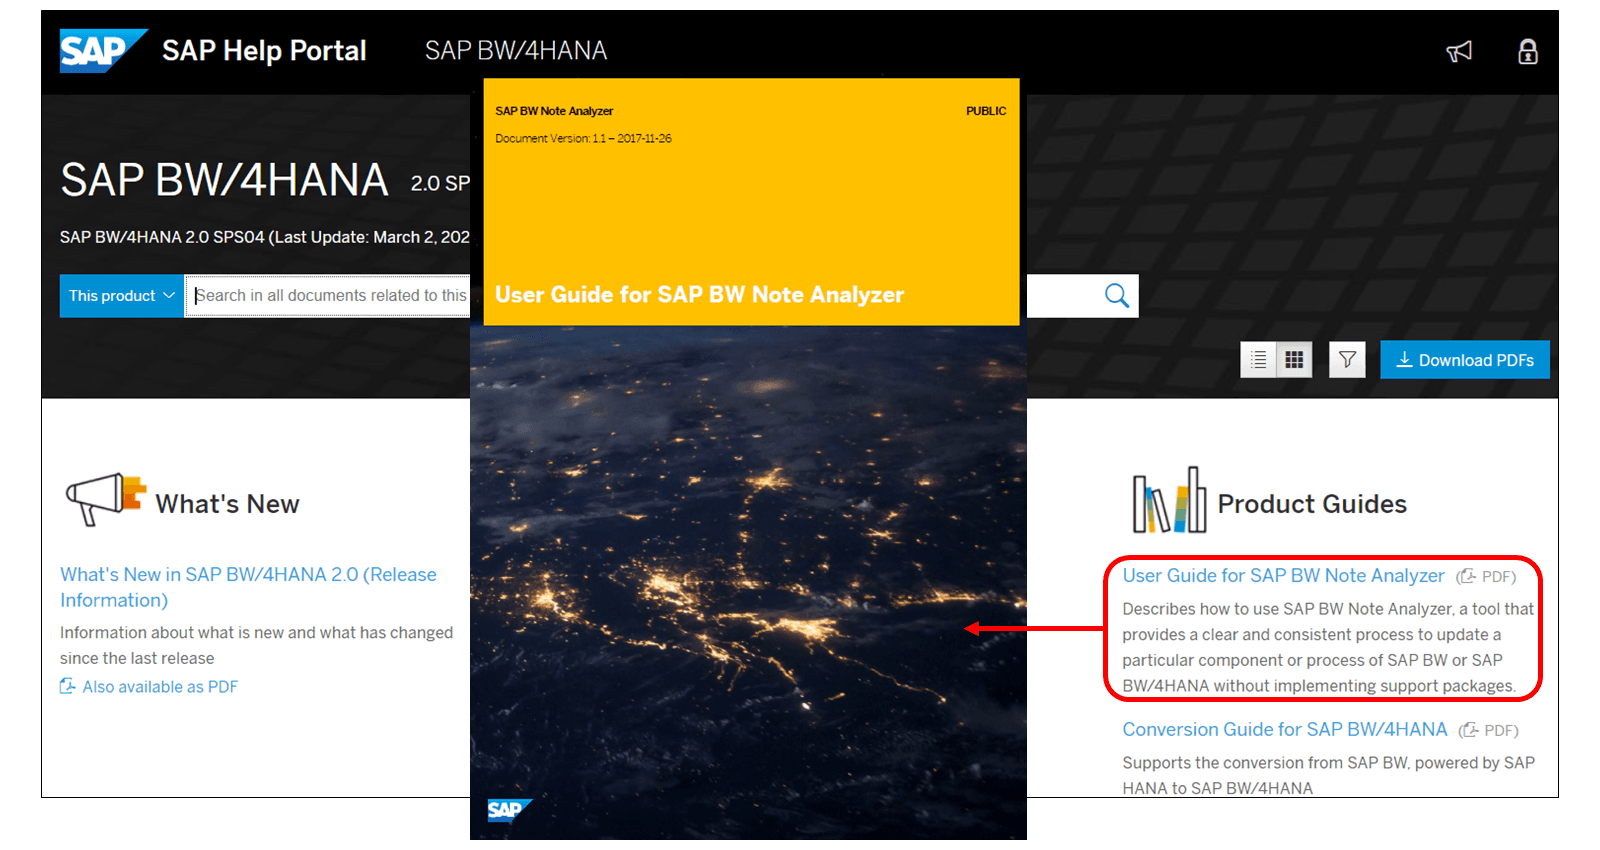This screenshot has height=850, width=1600.
Task: Open the filter funnel button
Action: point(1347,360)
